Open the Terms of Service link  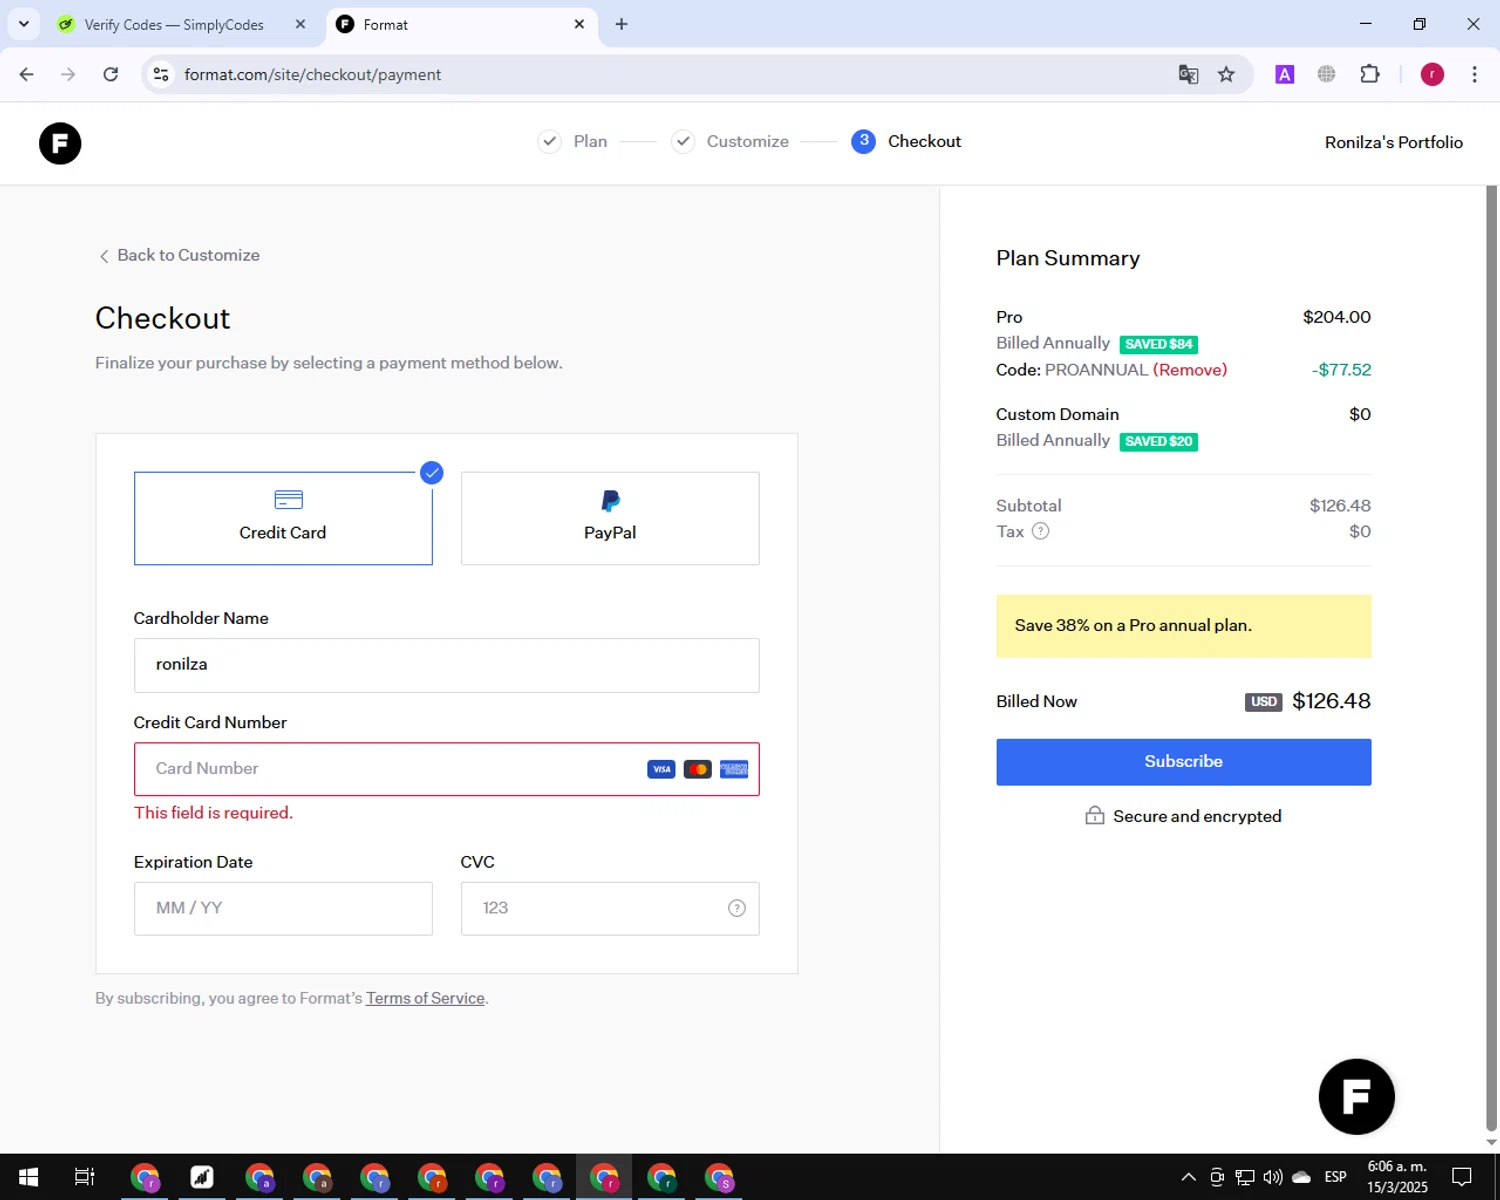pyautogui.click(x=425, y=998)
